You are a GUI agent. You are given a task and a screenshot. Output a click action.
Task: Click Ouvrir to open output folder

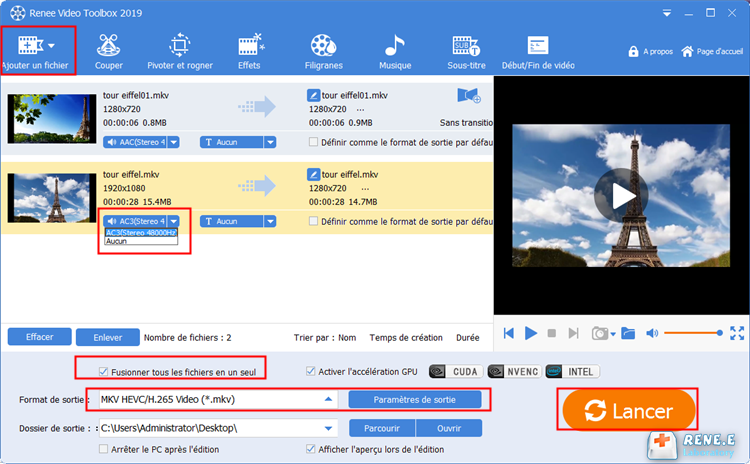click(449, 428)
